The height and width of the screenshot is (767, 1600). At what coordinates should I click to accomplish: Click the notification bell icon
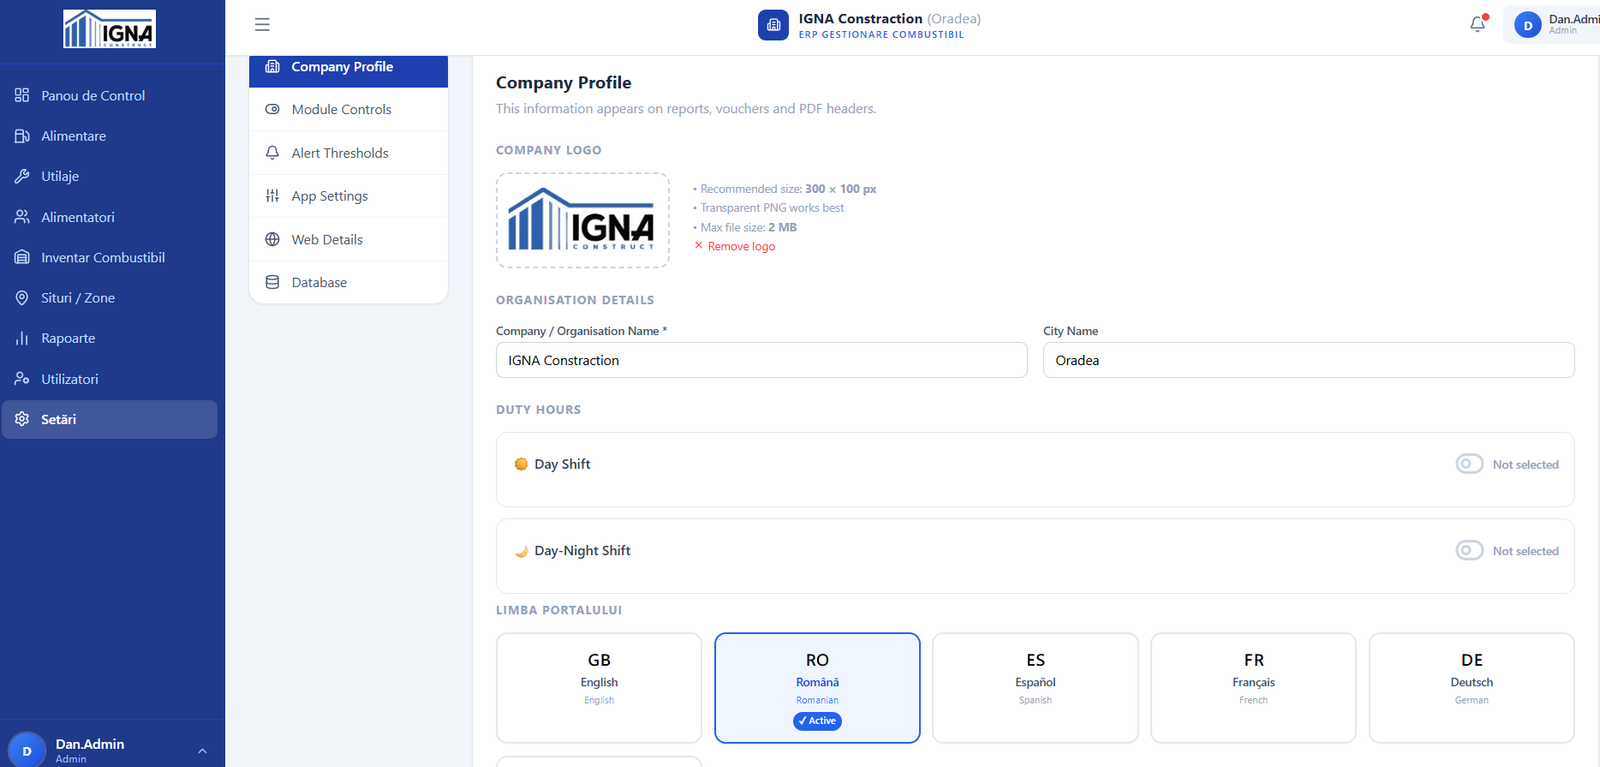(1477, 24)
